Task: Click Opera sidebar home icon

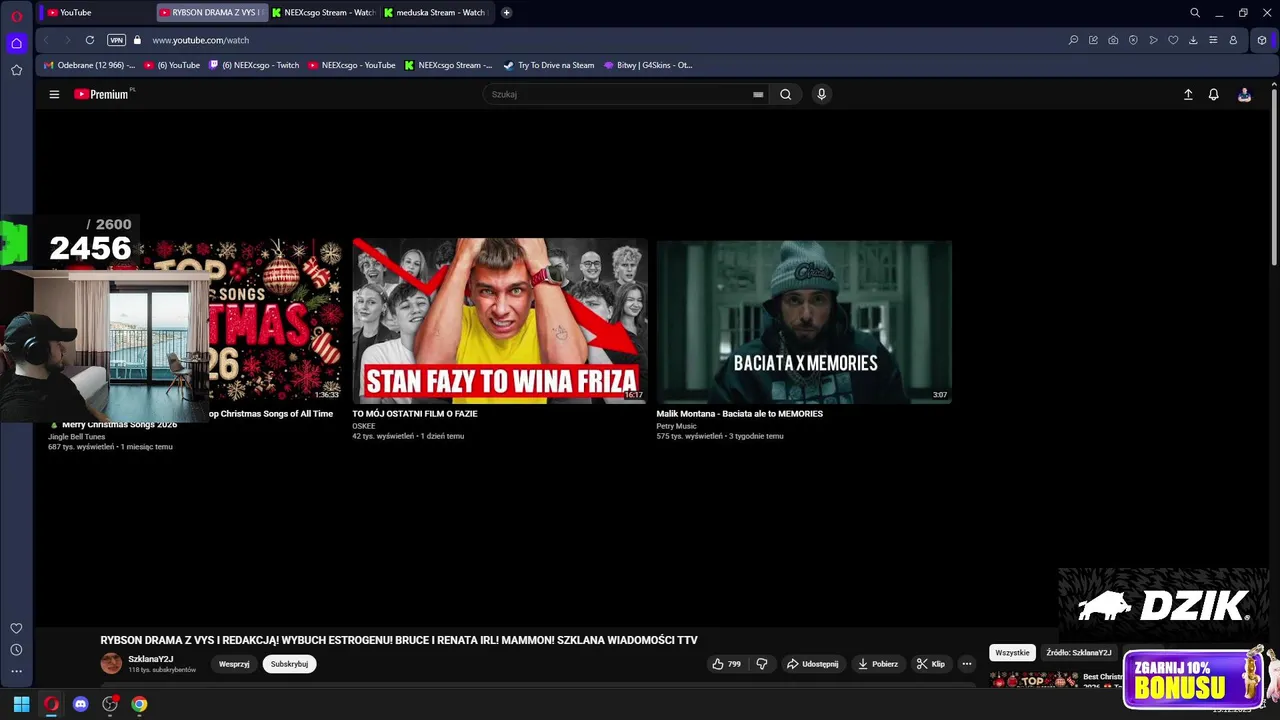Action: click(x=16, y=43)
